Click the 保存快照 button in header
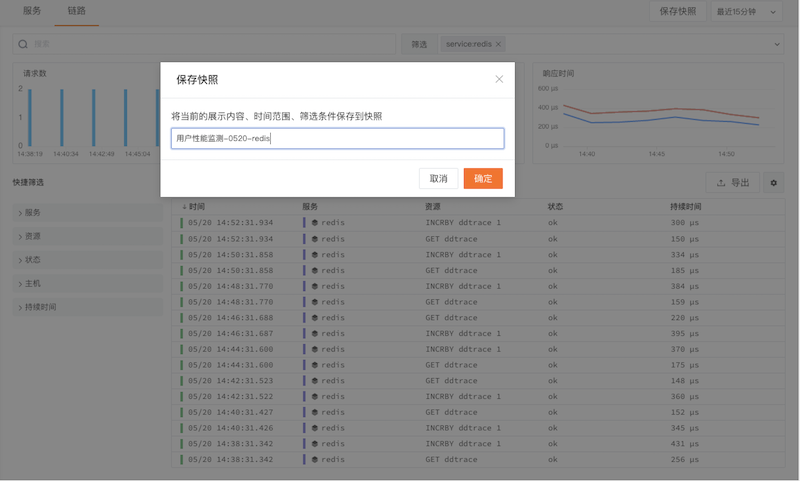The image size is (800, 481). [x=678, y=11]
